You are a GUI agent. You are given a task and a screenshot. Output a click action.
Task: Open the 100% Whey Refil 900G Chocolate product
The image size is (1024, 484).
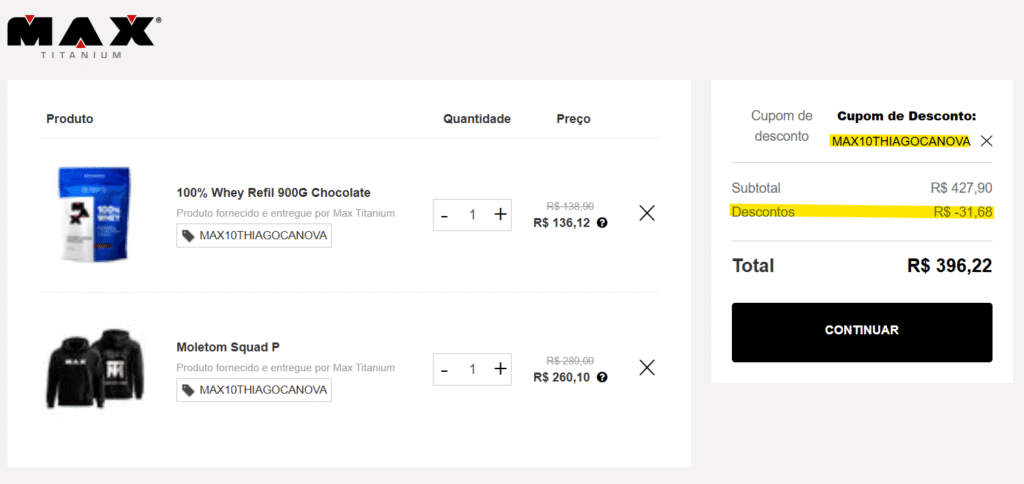273,192
